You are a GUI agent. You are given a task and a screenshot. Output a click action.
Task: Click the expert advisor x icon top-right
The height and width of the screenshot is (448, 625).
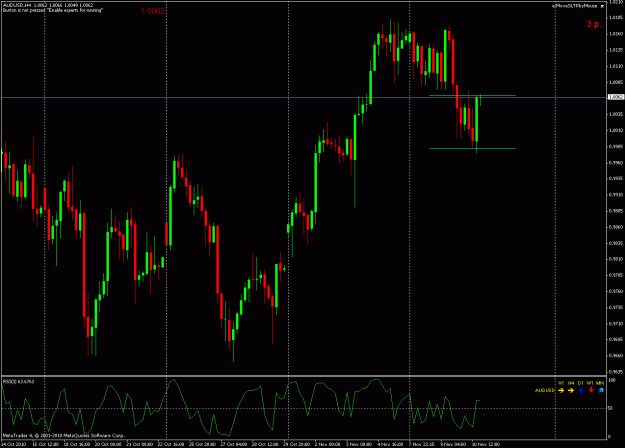(602, 6)
